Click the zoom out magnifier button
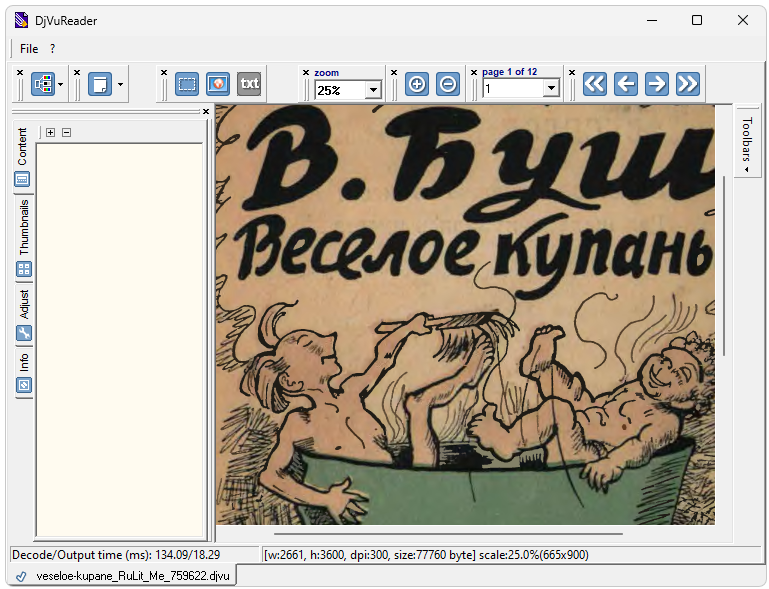 pyautogui.click(x=448, y=84)
